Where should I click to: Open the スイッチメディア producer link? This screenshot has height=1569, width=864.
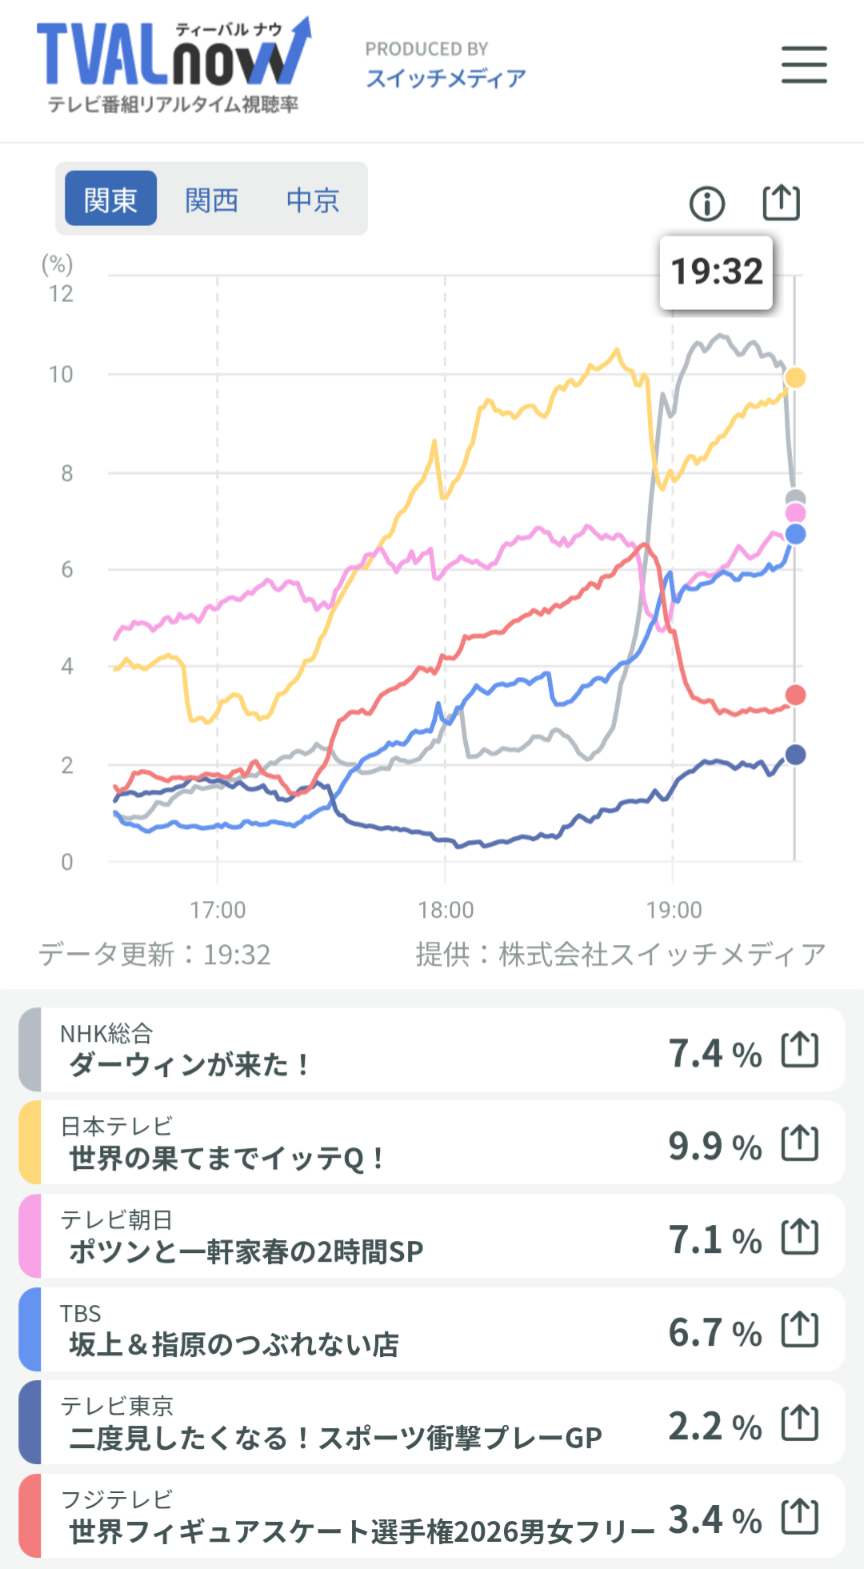coord(446,78)
